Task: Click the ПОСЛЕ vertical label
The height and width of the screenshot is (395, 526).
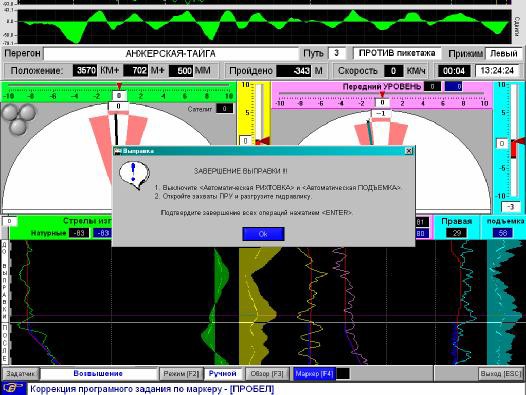Action: [x=5, y=343]
